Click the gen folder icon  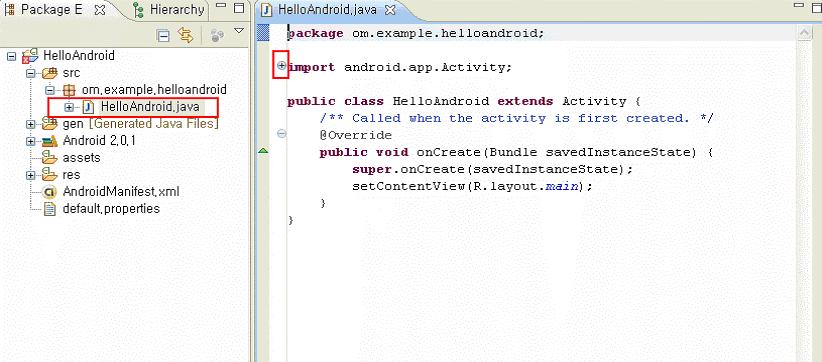click(x=50, y=124)
